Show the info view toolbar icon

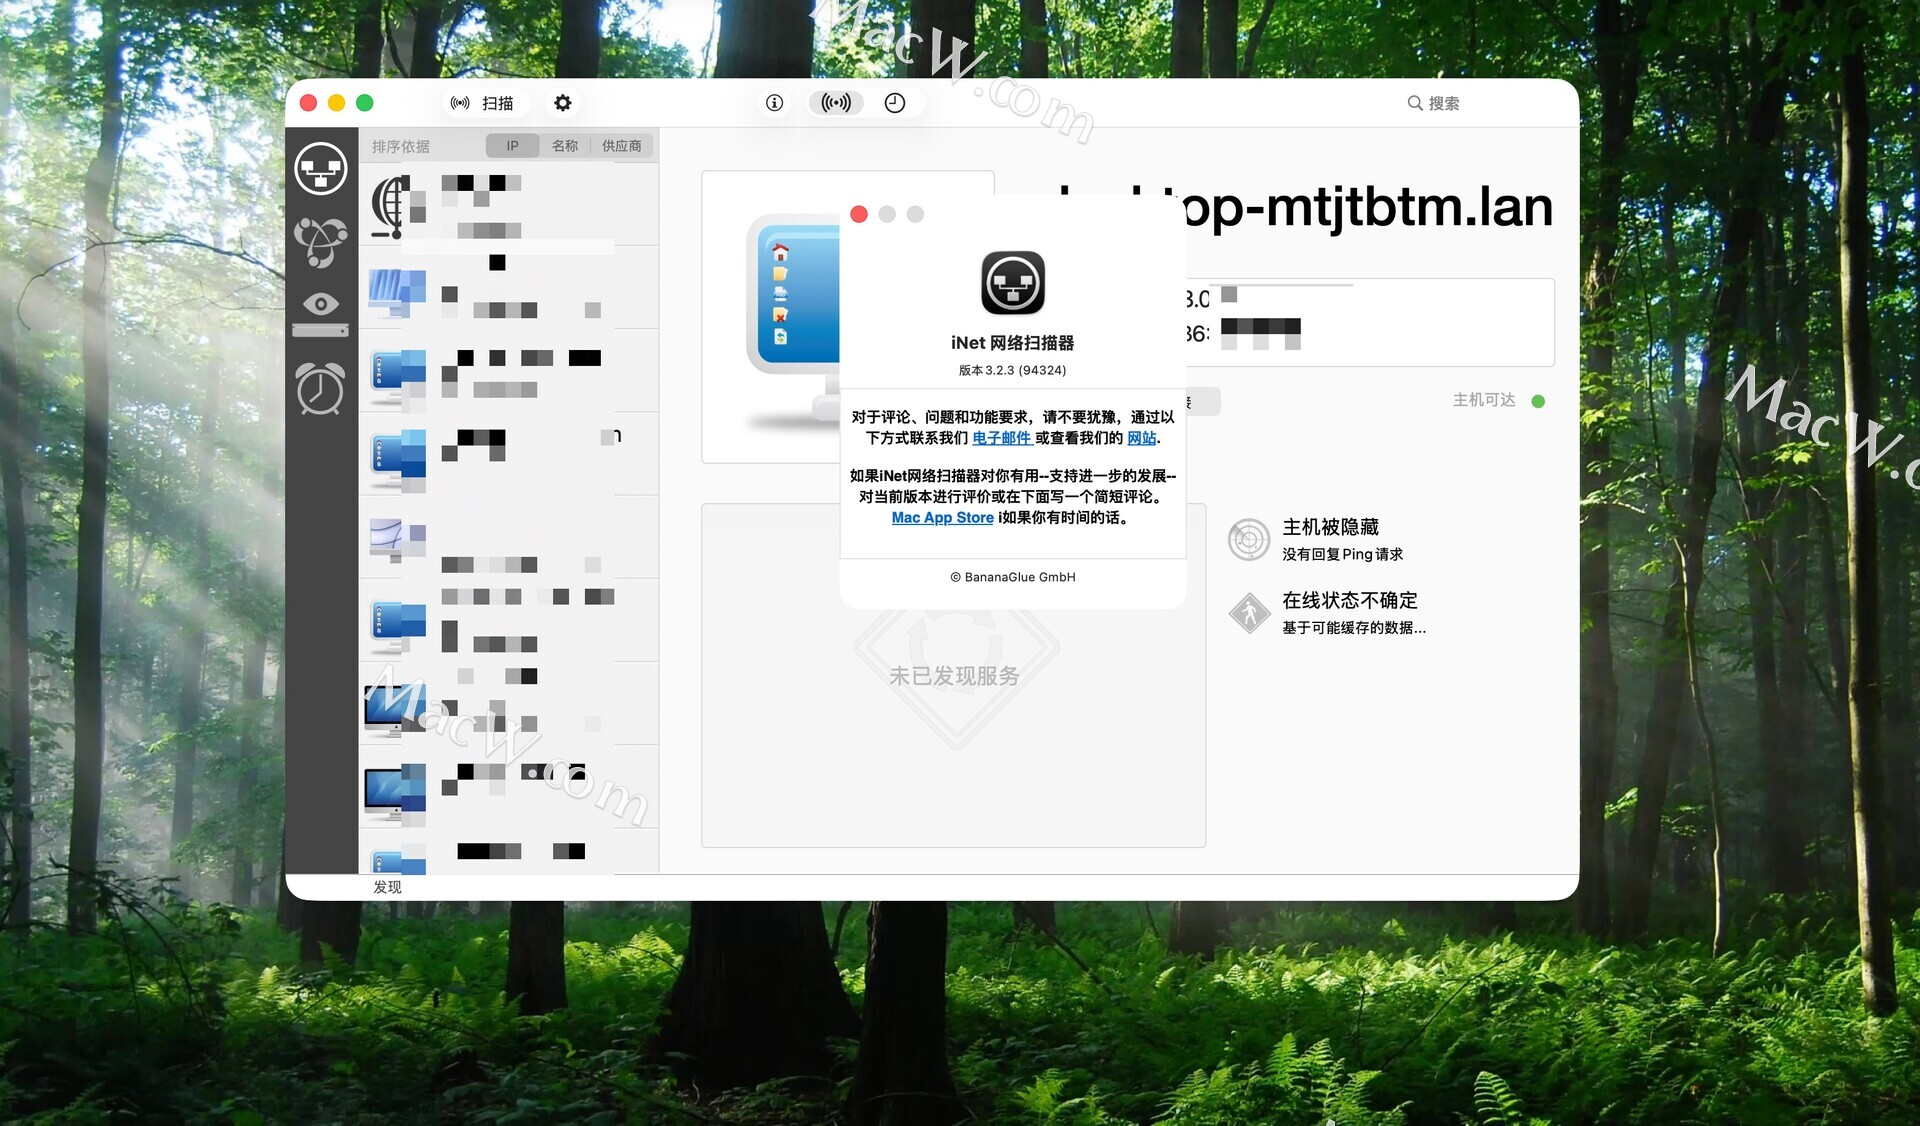(x=774, y=103)
